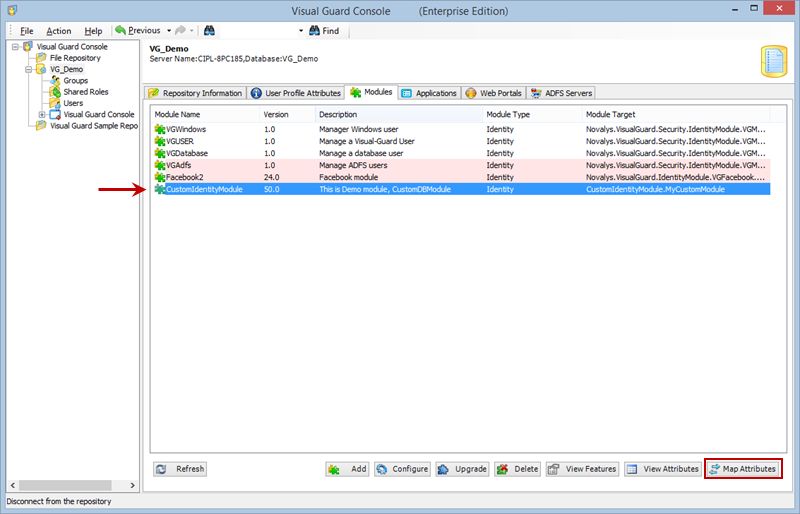The height and width of the screenshot is (514, 800).
Task: Click the binoculars search icon in toolbar
Action: click(x=209, y=31)
